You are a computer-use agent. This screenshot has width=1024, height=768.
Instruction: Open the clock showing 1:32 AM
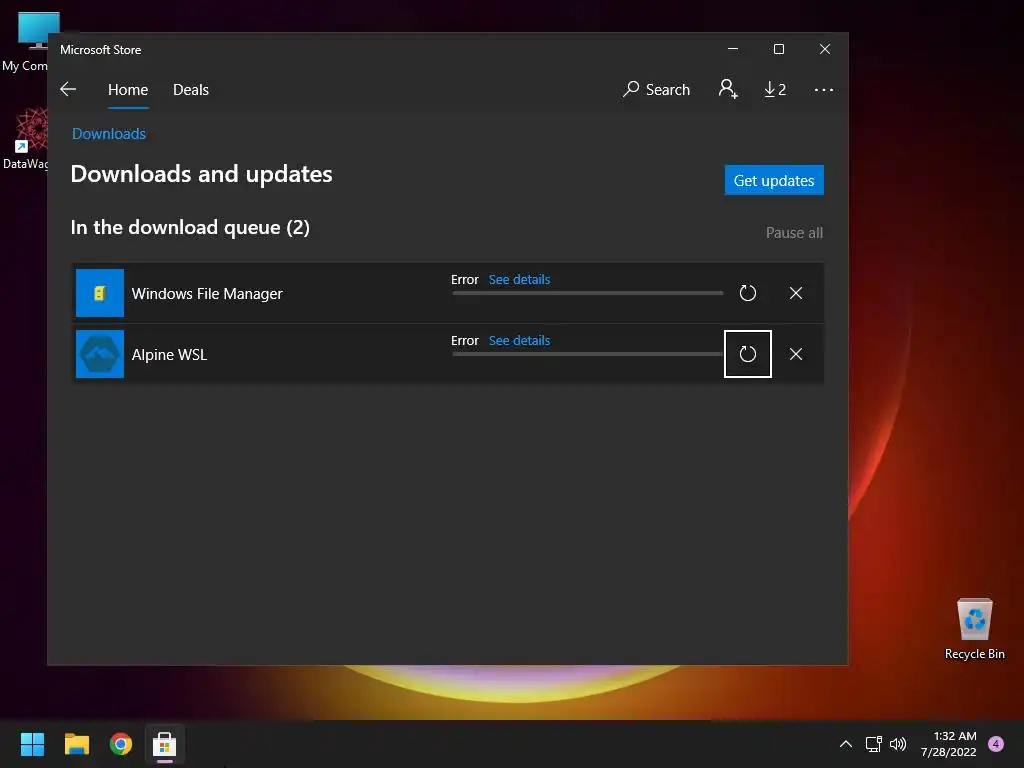949,744
